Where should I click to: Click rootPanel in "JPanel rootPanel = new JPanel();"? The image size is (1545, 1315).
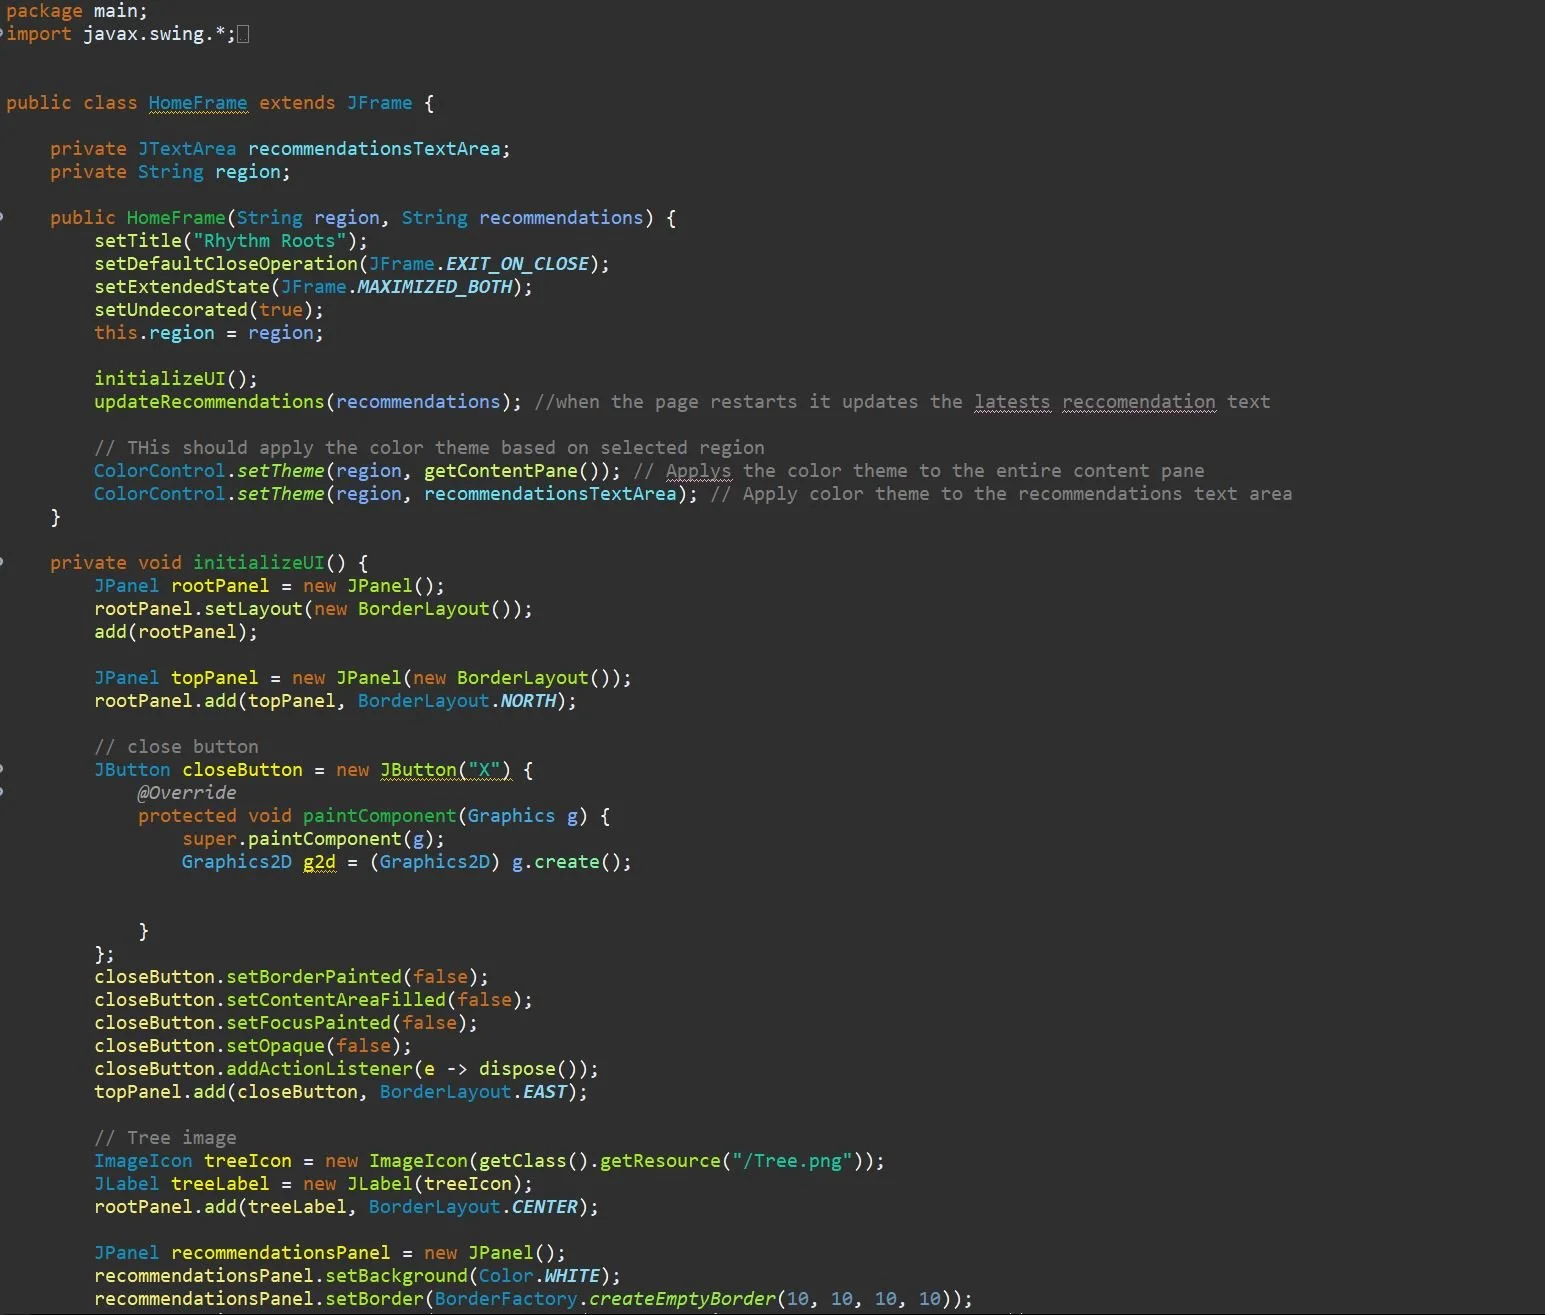click(x=220, y=586)
